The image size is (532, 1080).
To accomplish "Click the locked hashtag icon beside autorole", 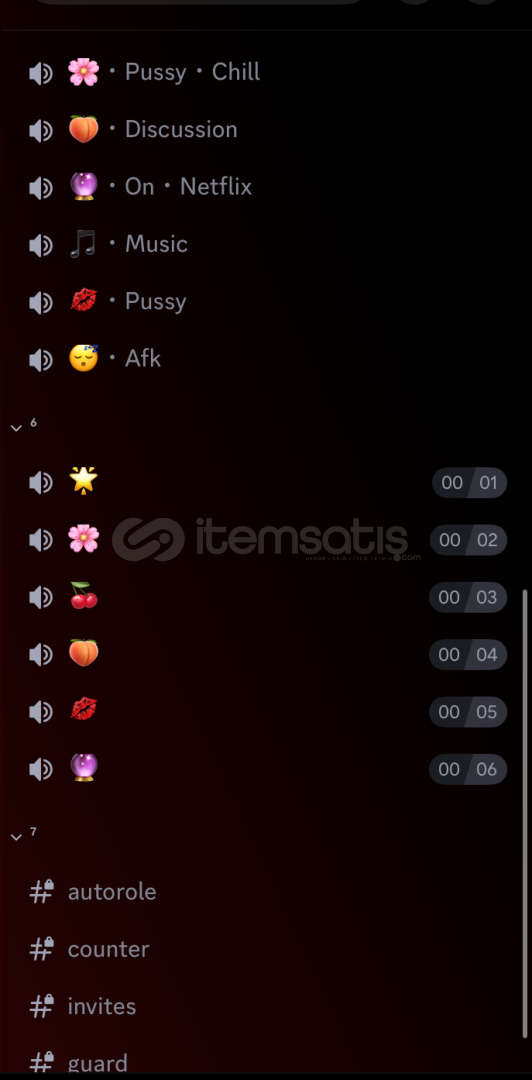I will 41,891.
